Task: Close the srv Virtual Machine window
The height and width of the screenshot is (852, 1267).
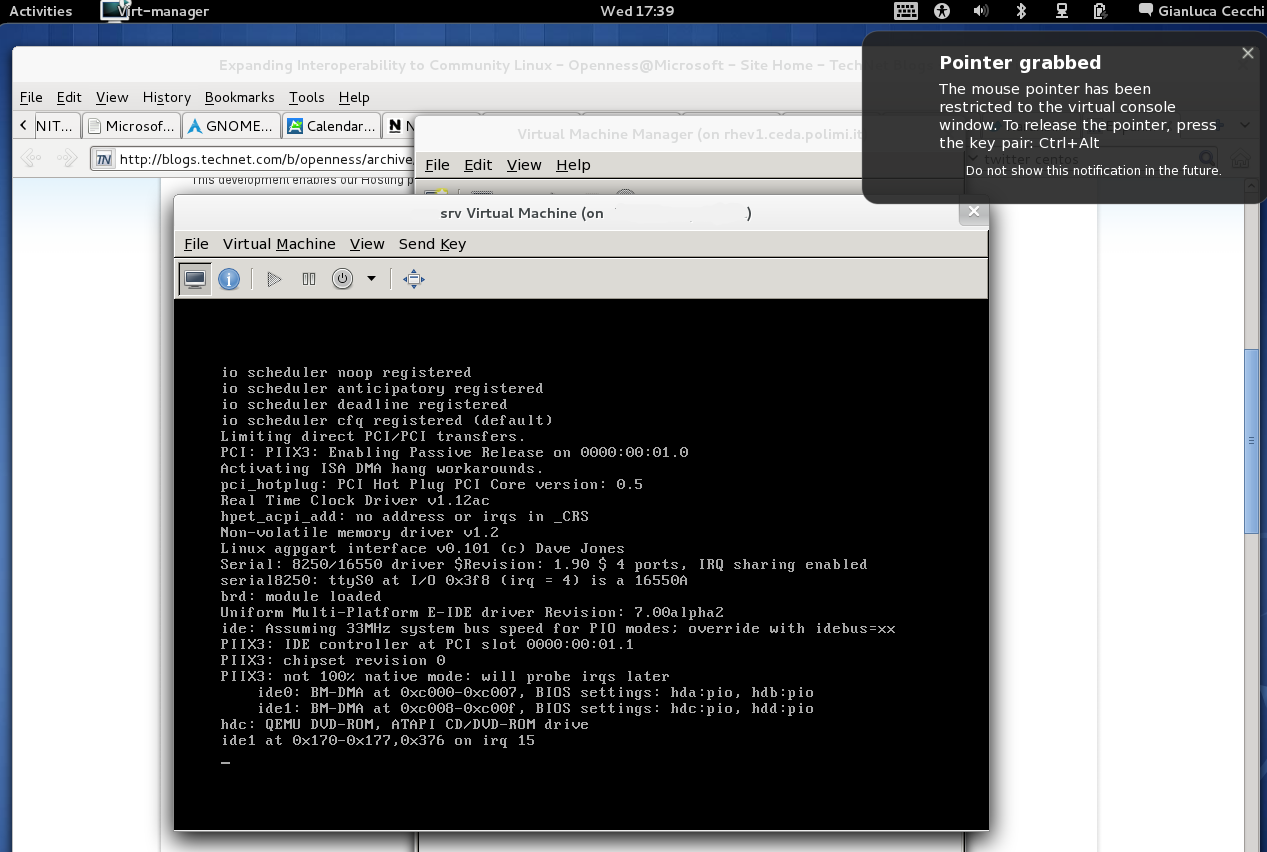Action: click(x=973, y=211)
